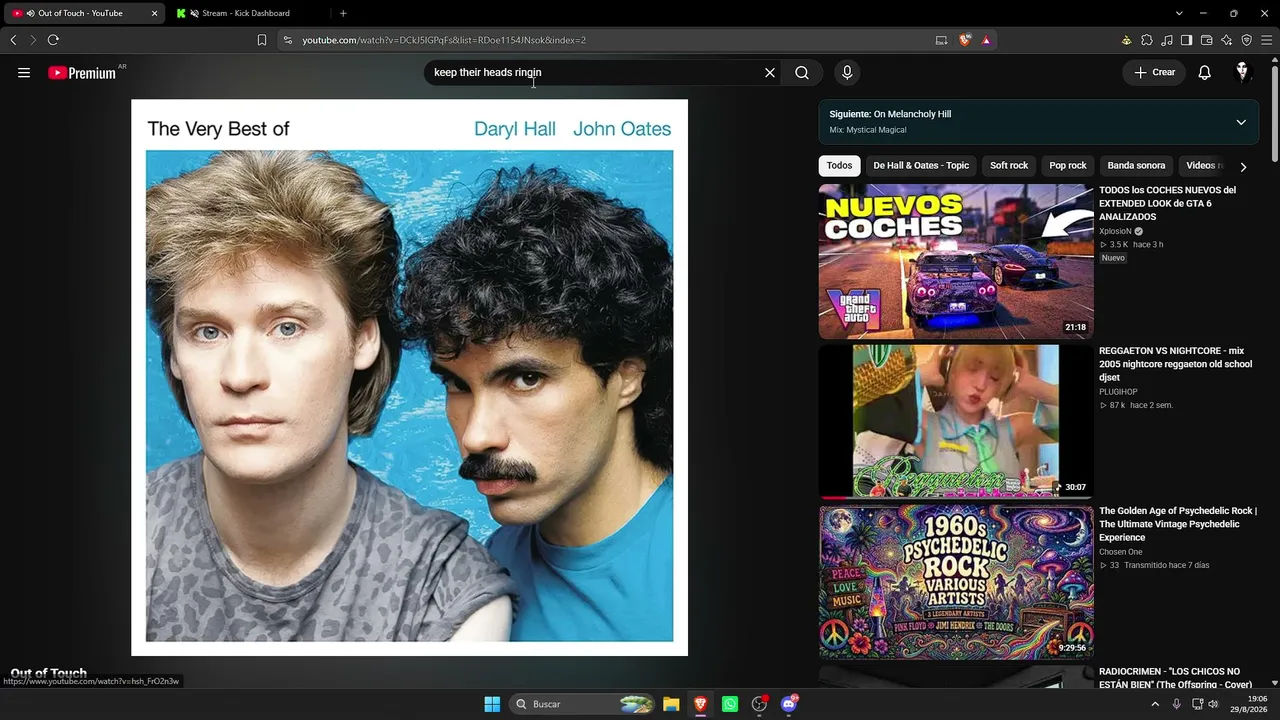Viewport: 1280px width, 720px height.
Task: Open the tab search dropdown arrow
Action: (1179, 13)
